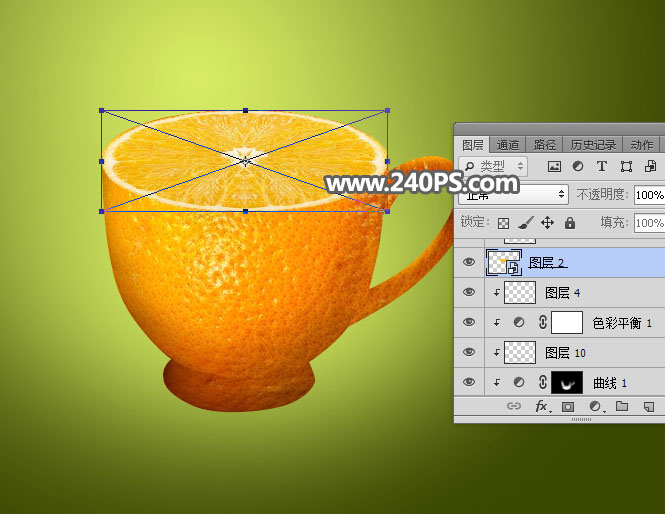Click clipping arrow on 图层 10
The image size is (665, 514).
(x=497, y=352)
